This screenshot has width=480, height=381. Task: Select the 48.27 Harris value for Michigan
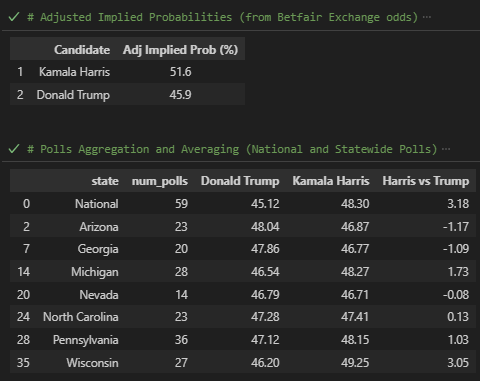click(x=355, y=272)
